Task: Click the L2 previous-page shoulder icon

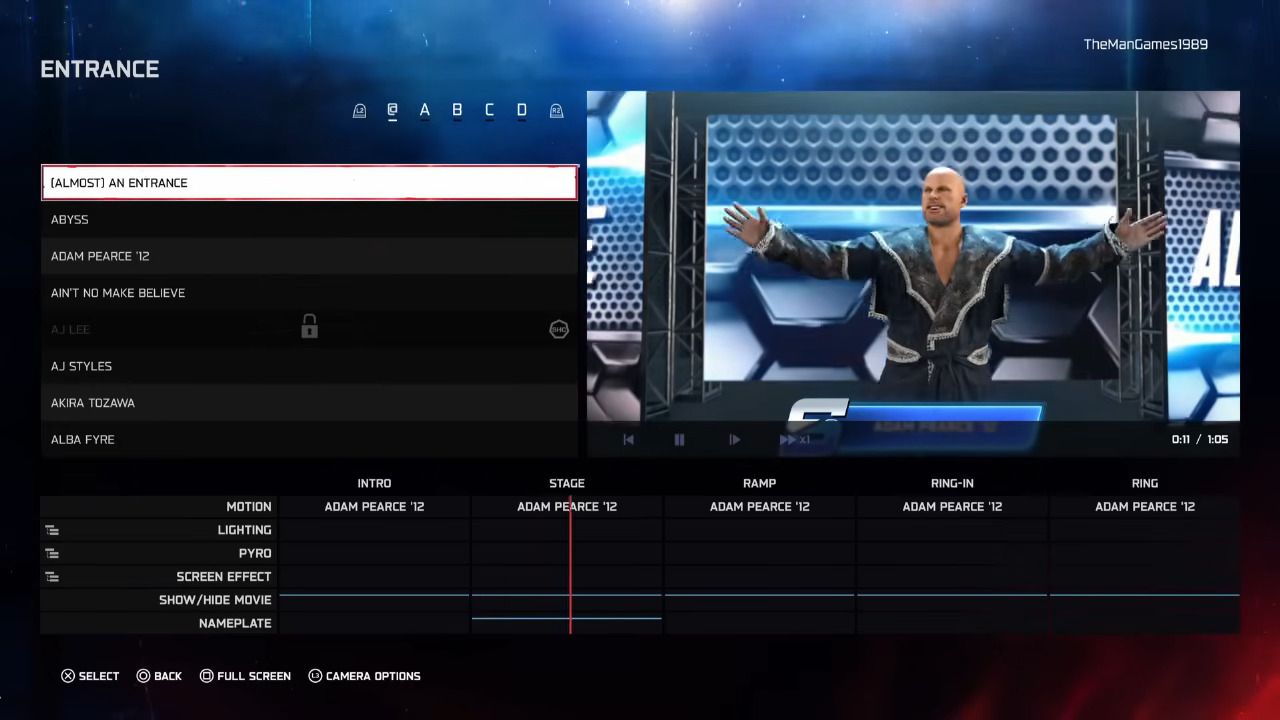Action: (360, 111)
